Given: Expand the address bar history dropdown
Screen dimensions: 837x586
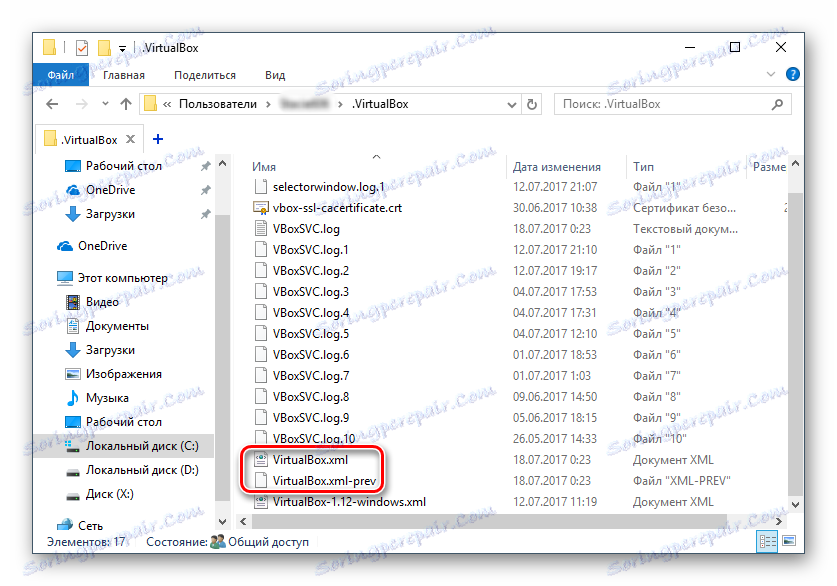Looking at the screenshot, I should coord(511,105).
